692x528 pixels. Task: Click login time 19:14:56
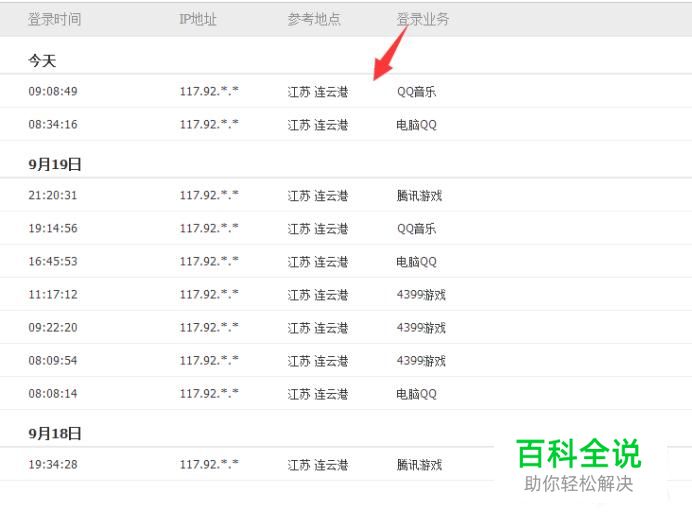click(53, 228)
